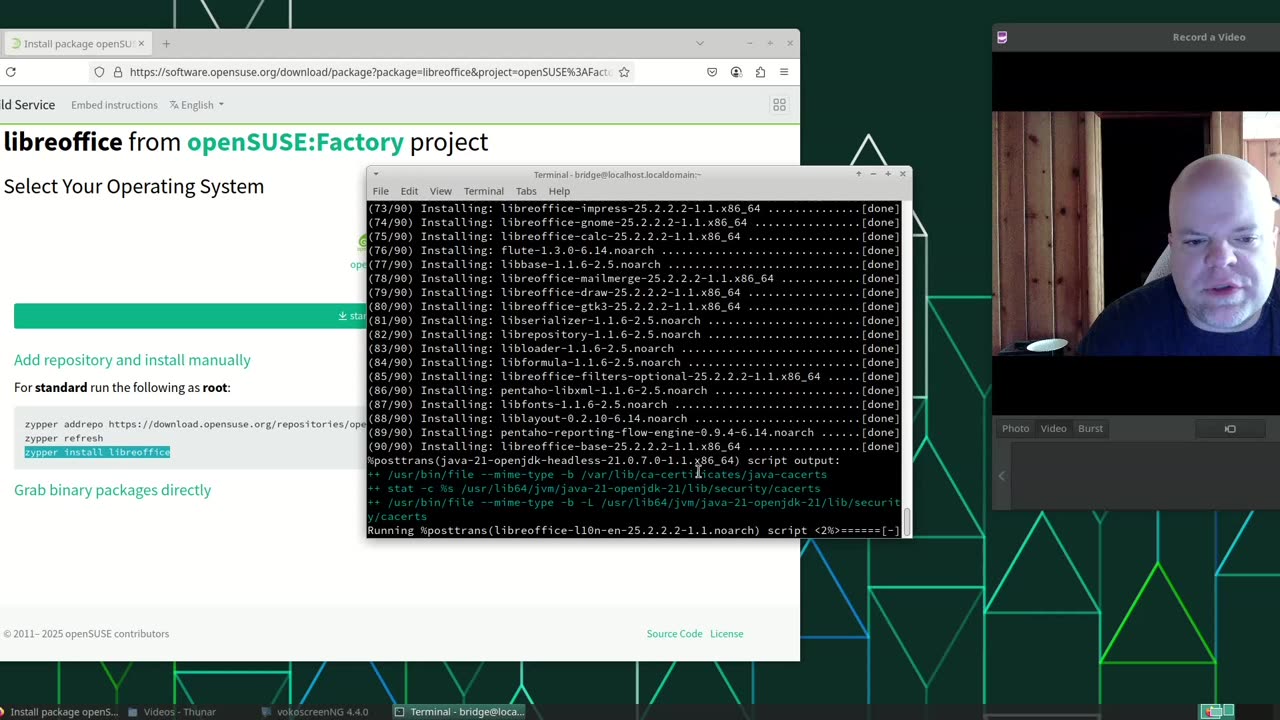The image size is (1280, 720).
Task: Click the 'zypper refresh' command line
Action: click(64, 438)
